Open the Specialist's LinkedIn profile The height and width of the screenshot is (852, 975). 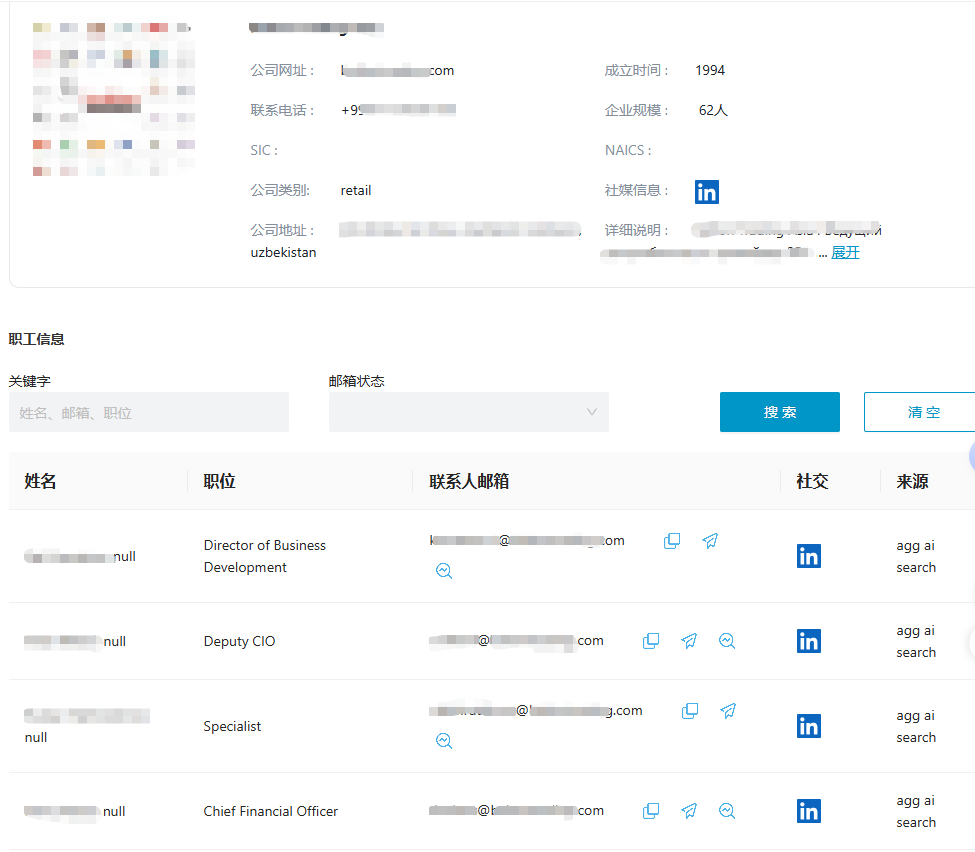click(809, 726)
